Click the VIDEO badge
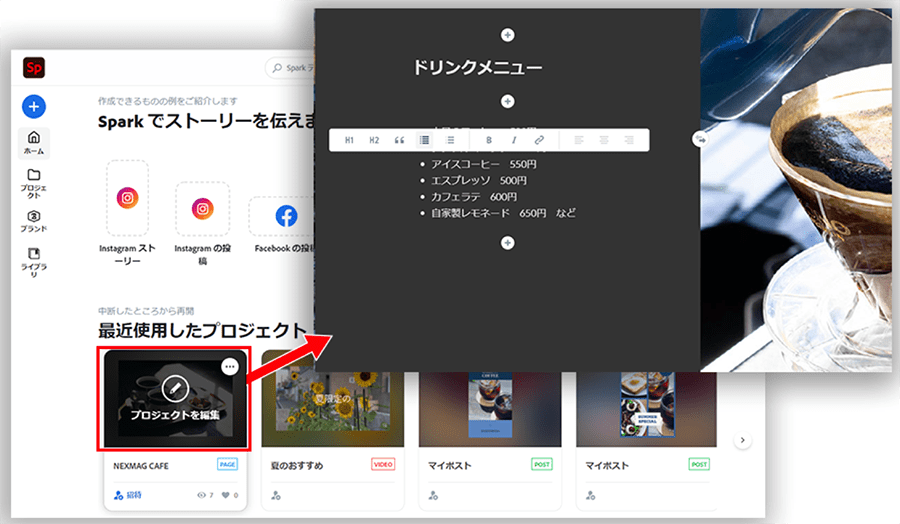The image size is (900, 524). tap(383, 464)
